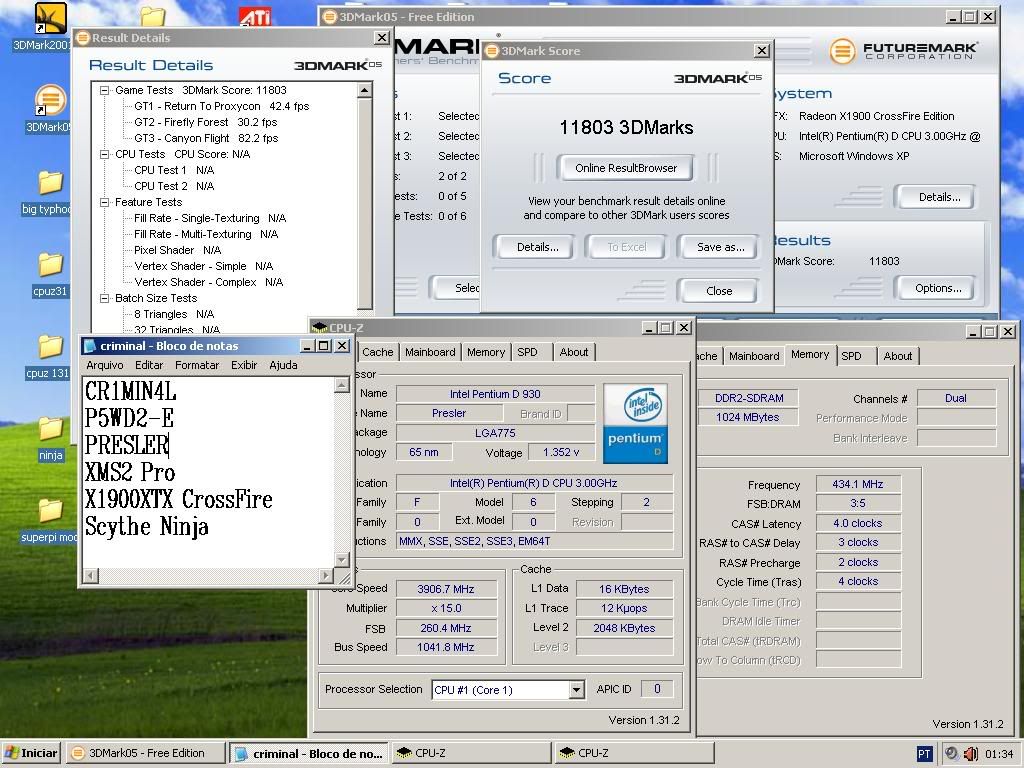Click the Result Details title bar icon
Viewport: 1024px width, 768px height.
coord(82,38)
